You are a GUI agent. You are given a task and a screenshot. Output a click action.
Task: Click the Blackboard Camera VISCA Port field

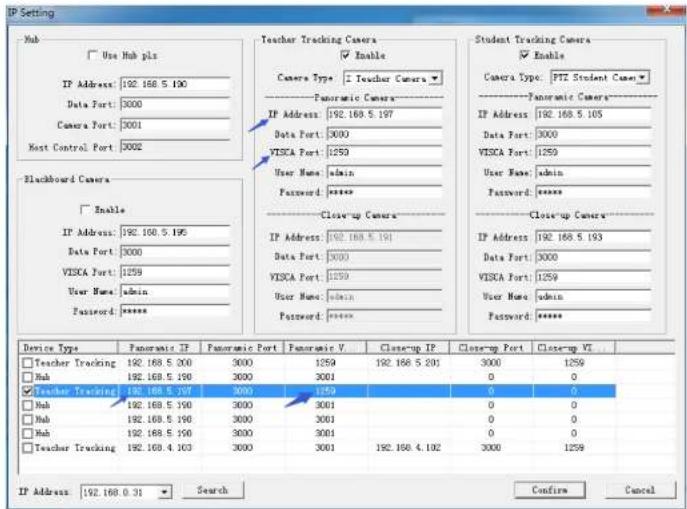coord(175,272)
